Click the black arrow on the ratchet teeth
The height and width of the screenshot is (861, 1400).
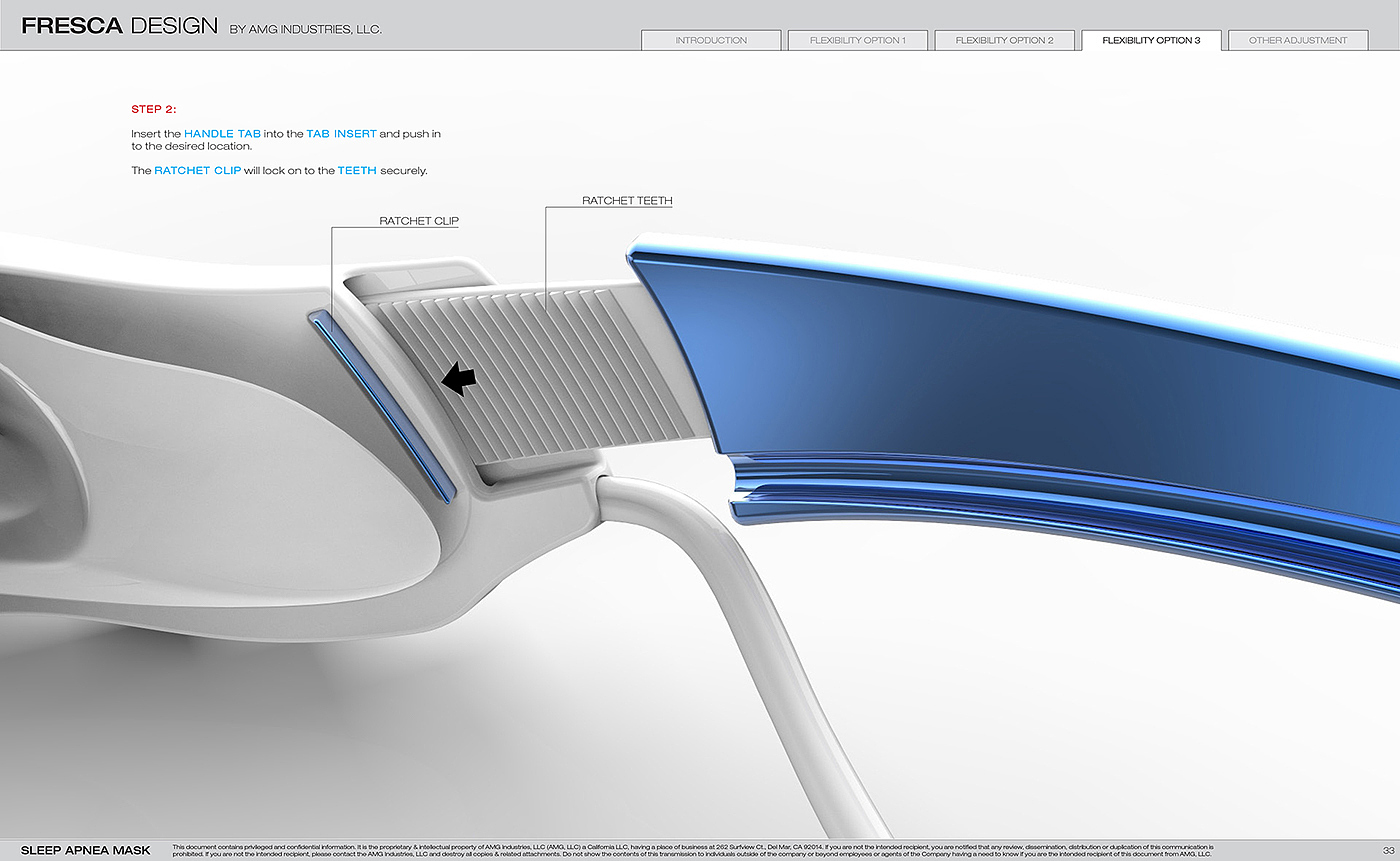(459, 379)
